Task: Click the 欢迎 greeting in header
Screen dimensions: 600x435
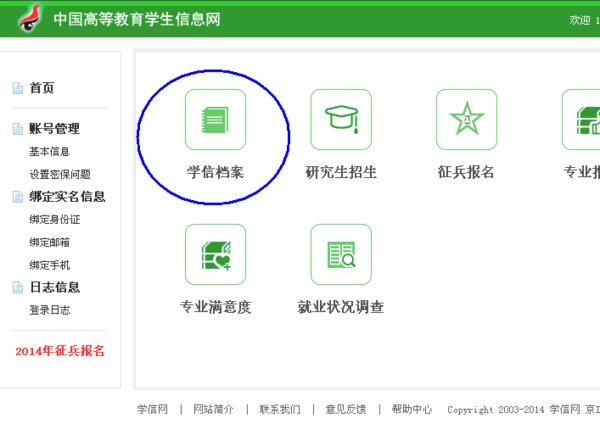Action: tap(580, 20)
